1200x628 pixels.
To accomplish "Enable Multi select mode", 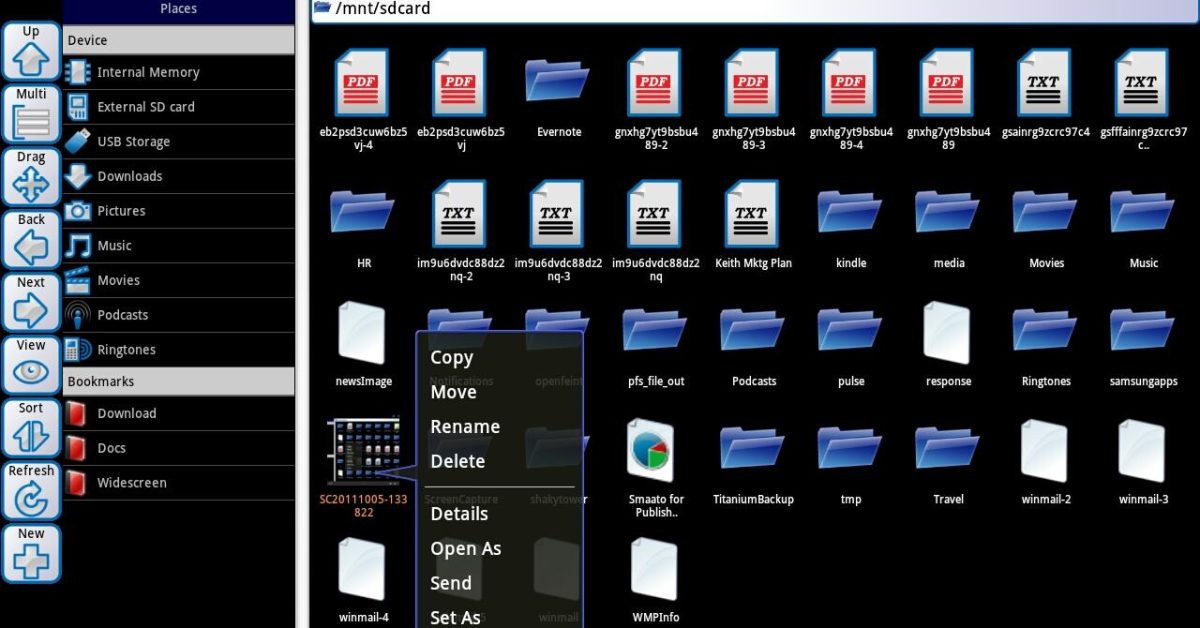I will pos(31,114).
